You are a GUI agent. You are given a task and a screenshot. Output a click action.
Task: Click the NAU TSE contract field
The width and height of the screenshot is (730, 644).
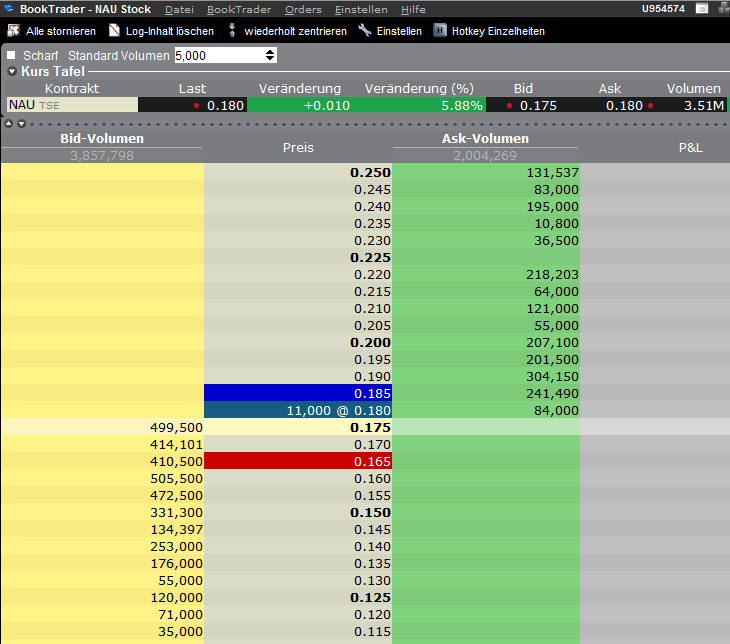coord(72,105)
